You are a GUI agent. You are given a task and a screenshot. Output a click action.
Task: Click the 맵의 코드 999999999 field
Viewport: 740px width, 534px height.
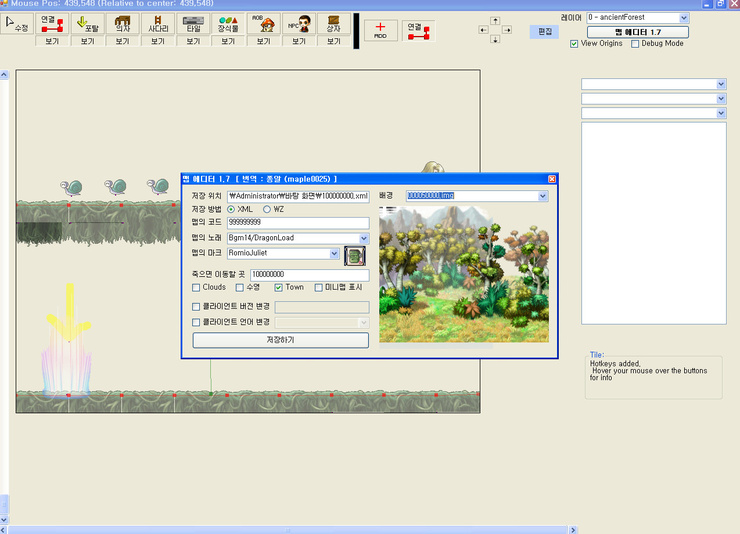click(x=298, y=222)
